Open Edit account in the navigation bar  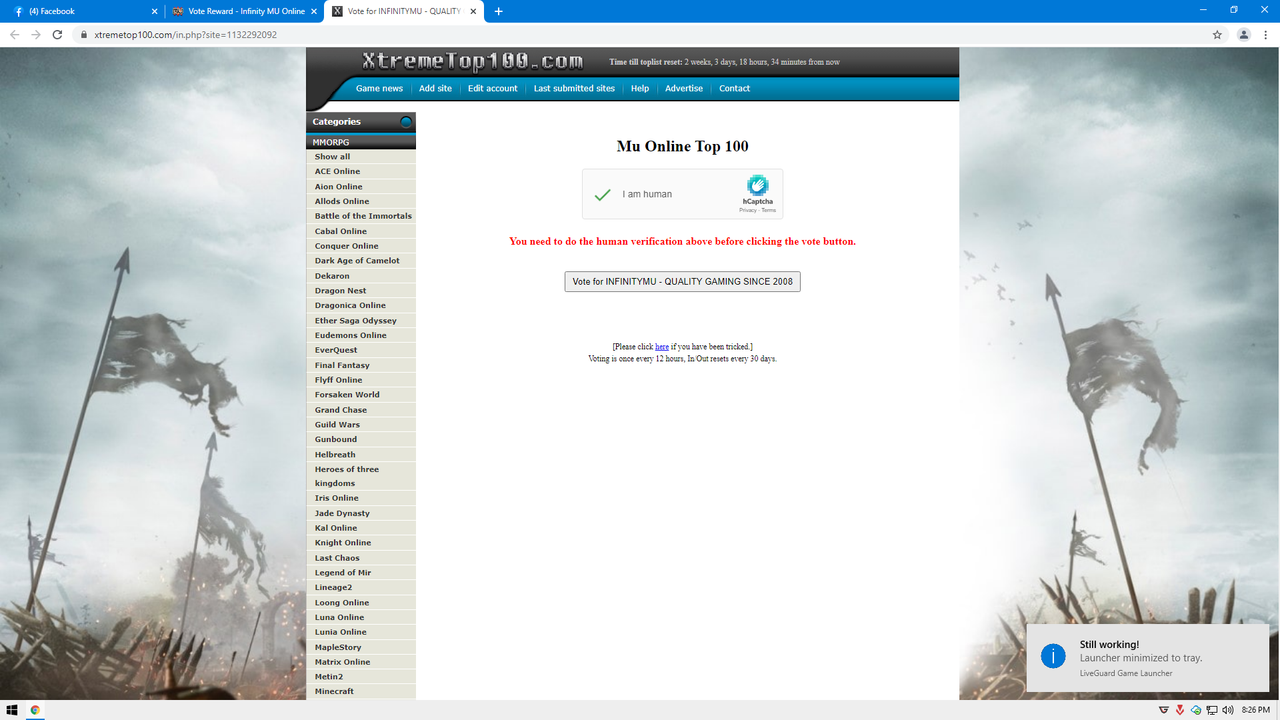tap(493, 88)
